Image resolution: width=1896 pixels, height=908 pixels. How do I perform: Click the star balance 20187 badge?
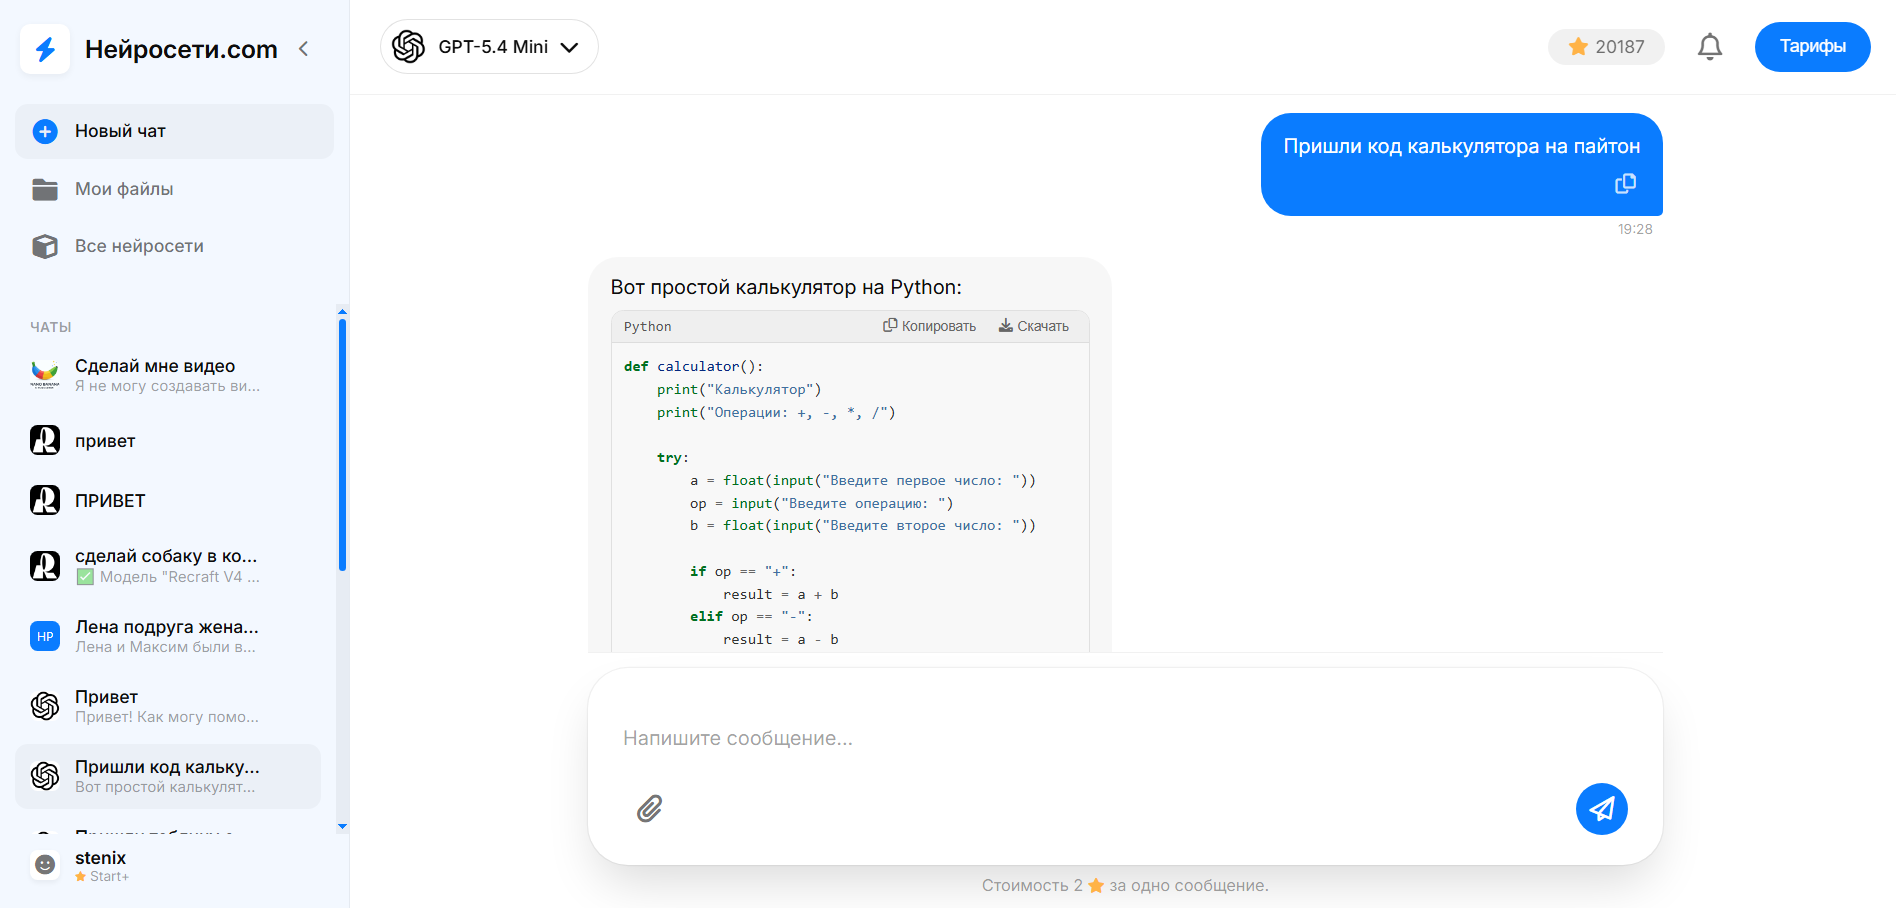tap(1605, 47)
